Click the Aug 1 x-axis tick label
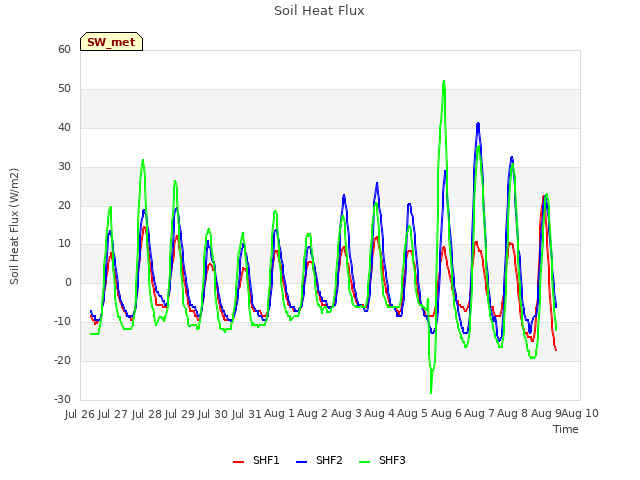This screenshot has width=640, height=480. [279, 413]
